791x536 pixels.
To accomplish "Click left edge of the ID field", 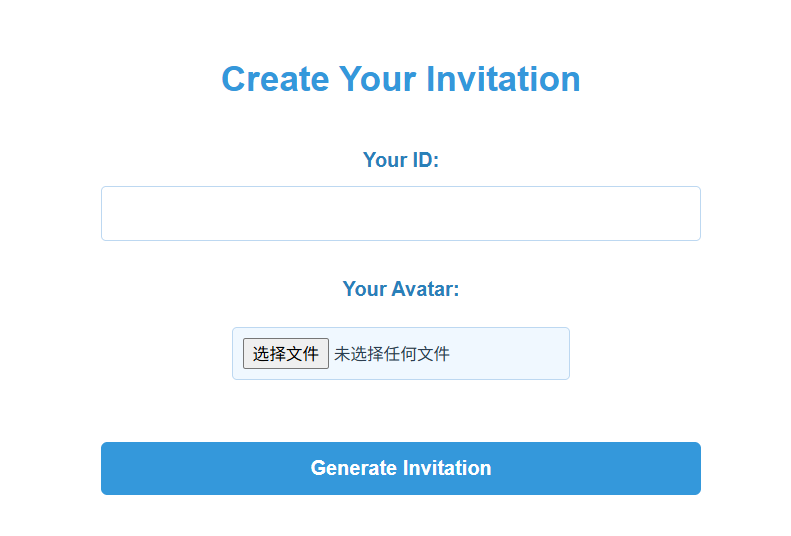I will click(114, 213).
